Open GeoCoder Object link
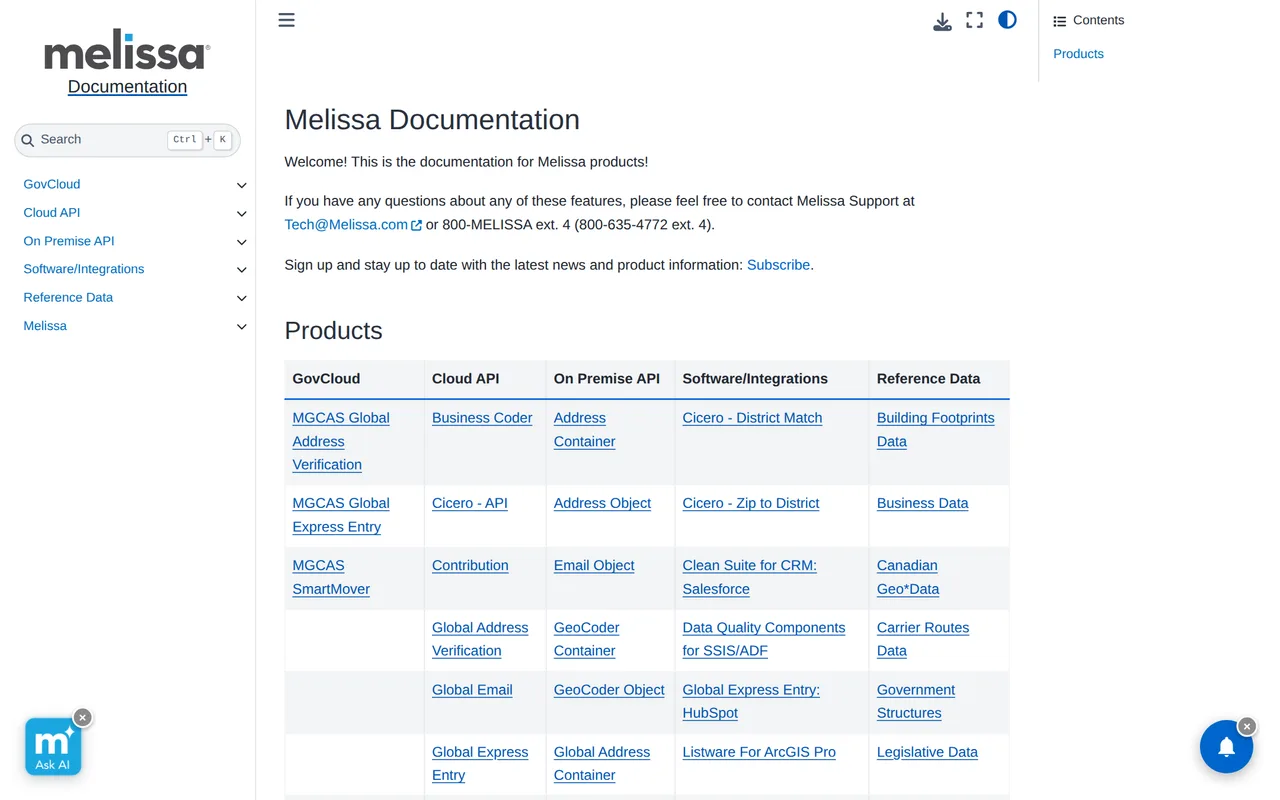 coord(609,690)
